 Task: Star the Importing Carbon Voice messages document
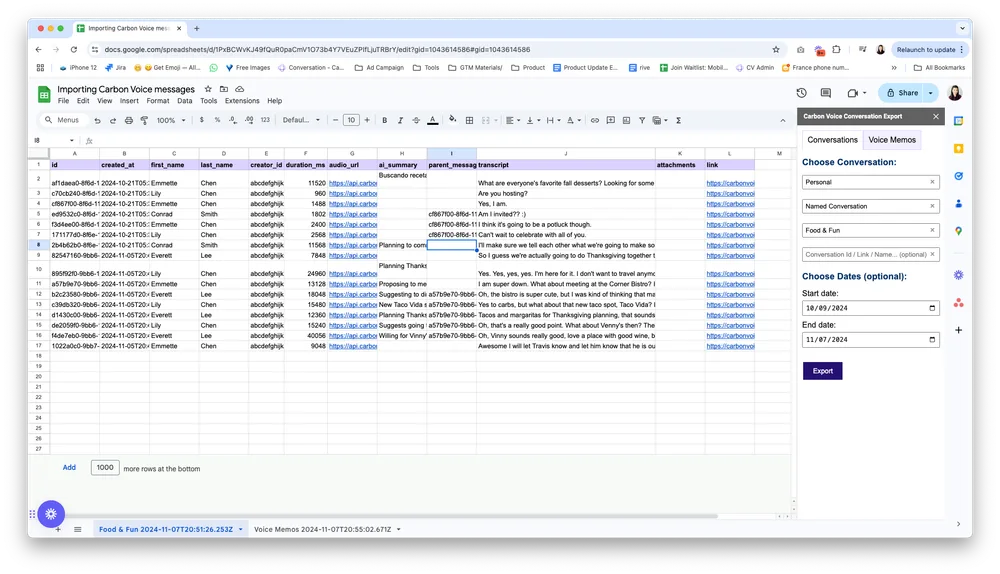pos(208,89)
